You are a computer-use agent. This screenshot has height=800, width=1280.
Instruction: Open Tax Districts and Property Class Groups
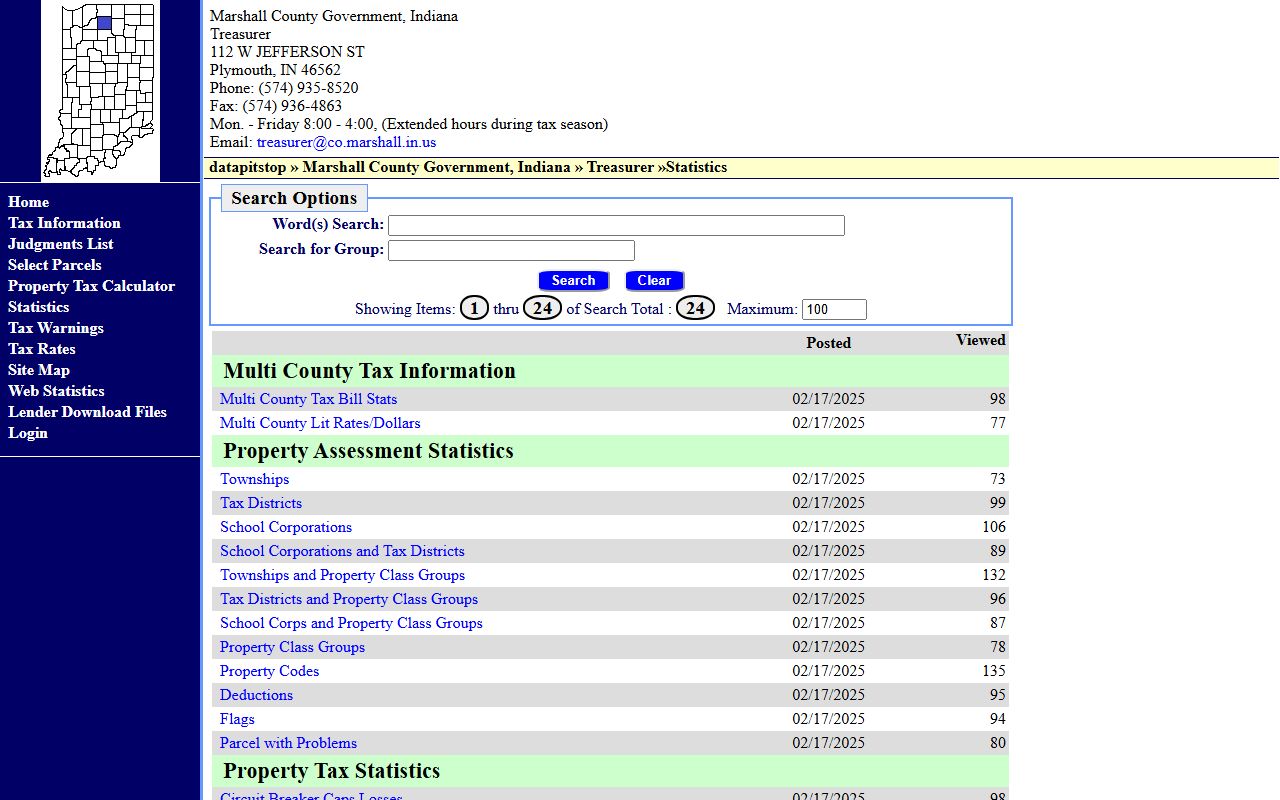(349, 599)
